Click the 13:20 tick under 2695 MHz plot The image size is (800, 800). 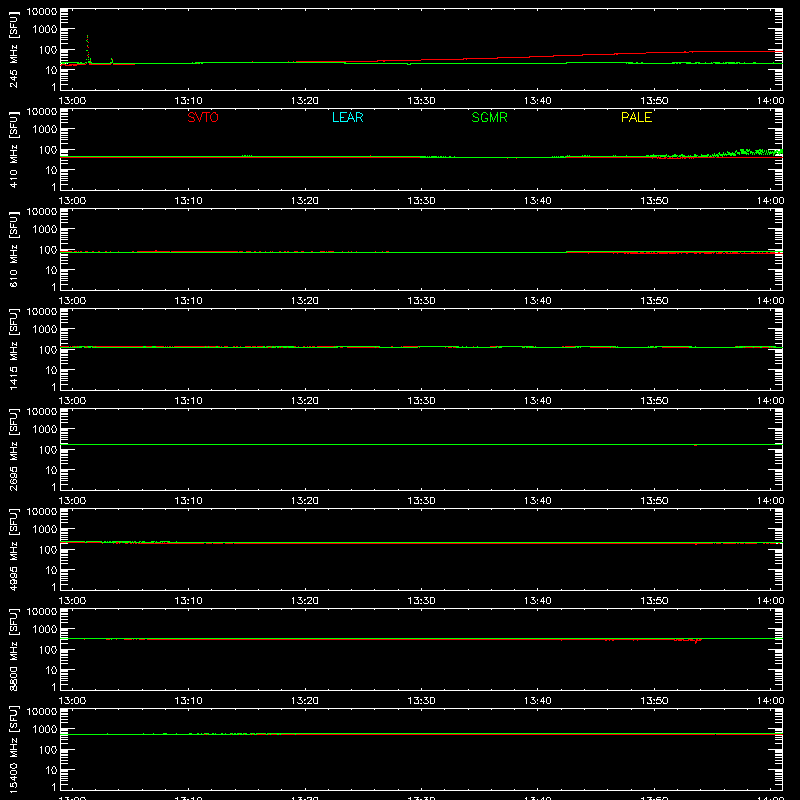pos(305,501)
